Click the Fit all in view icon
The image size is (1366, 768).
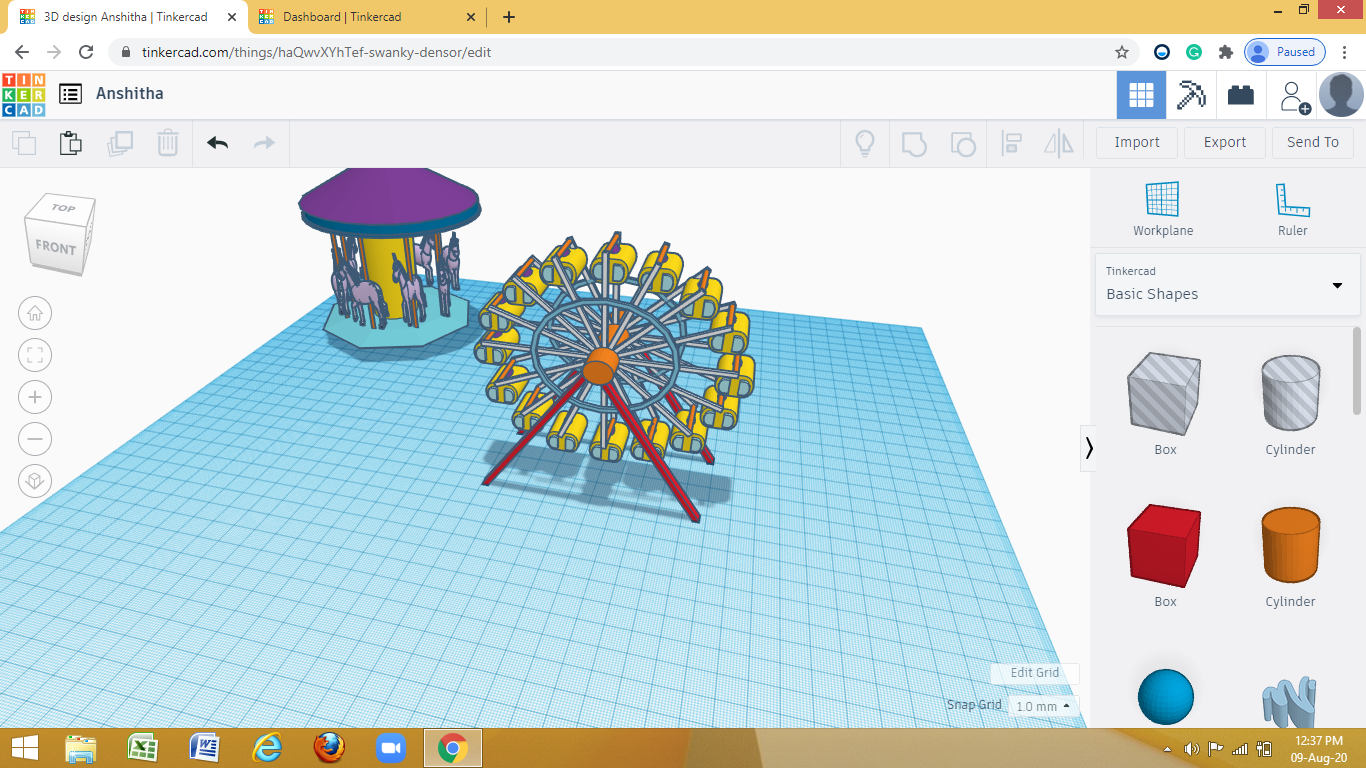pyautogui.click(x=35, y=355)
